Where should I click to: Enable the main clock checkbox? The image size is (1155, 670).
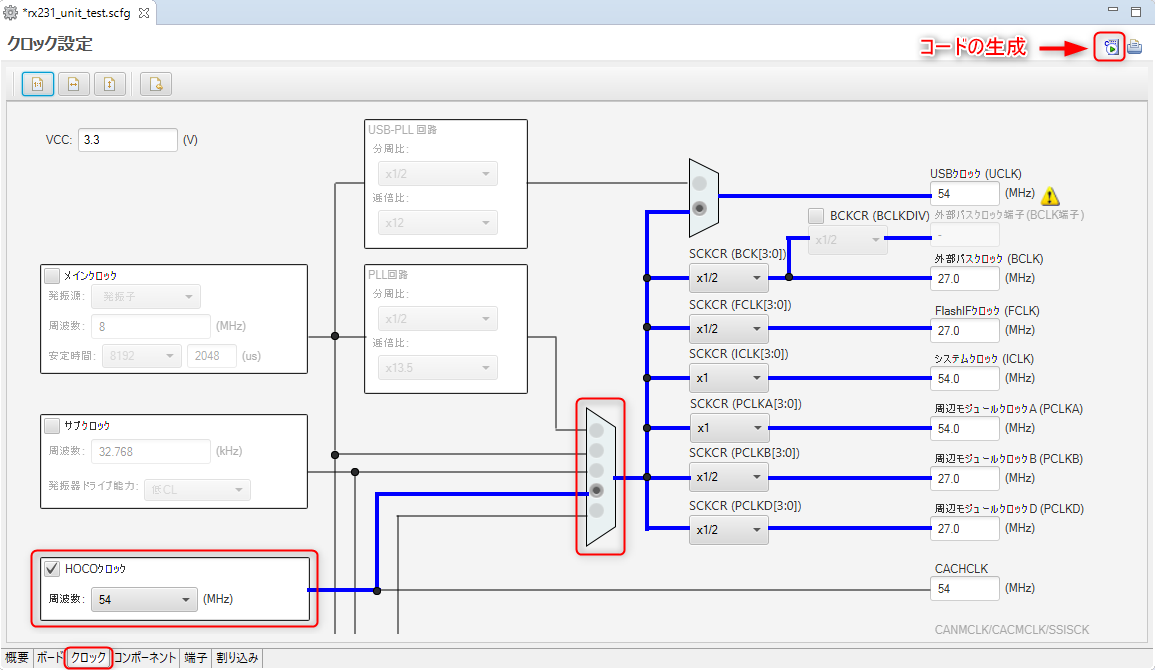(52, 275)
